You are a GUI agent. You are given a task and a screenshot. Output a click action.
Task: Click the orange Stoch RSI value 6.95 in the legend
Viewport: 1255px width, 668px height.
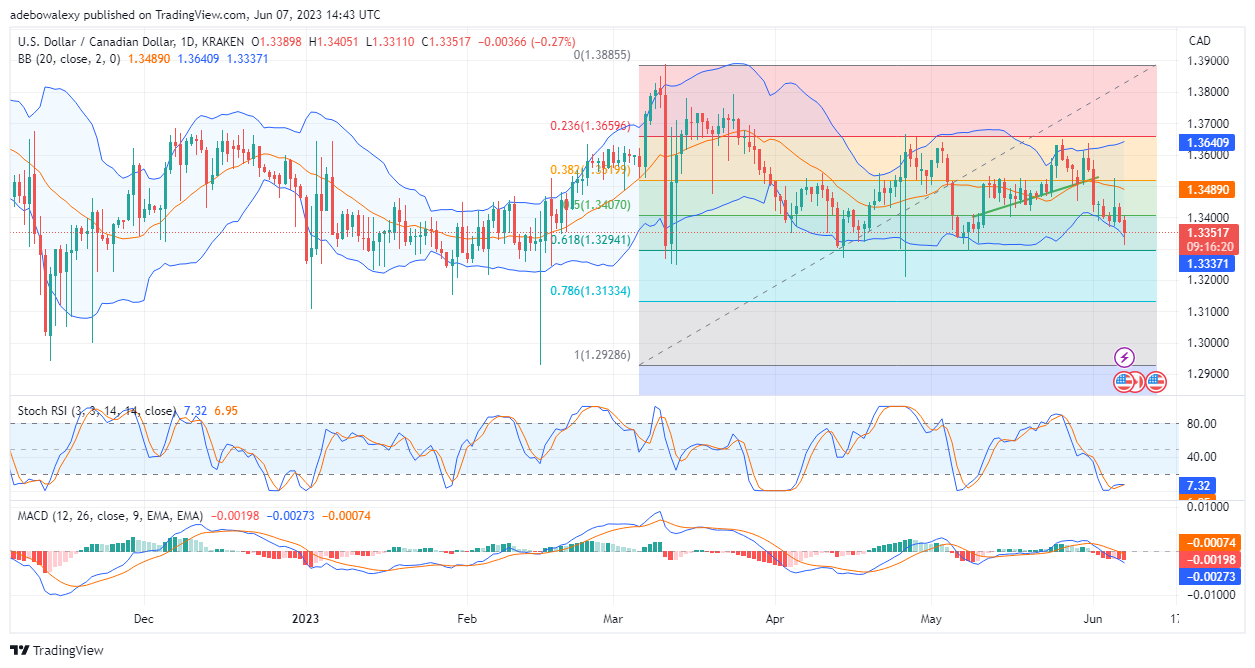(x=224, y=411)
